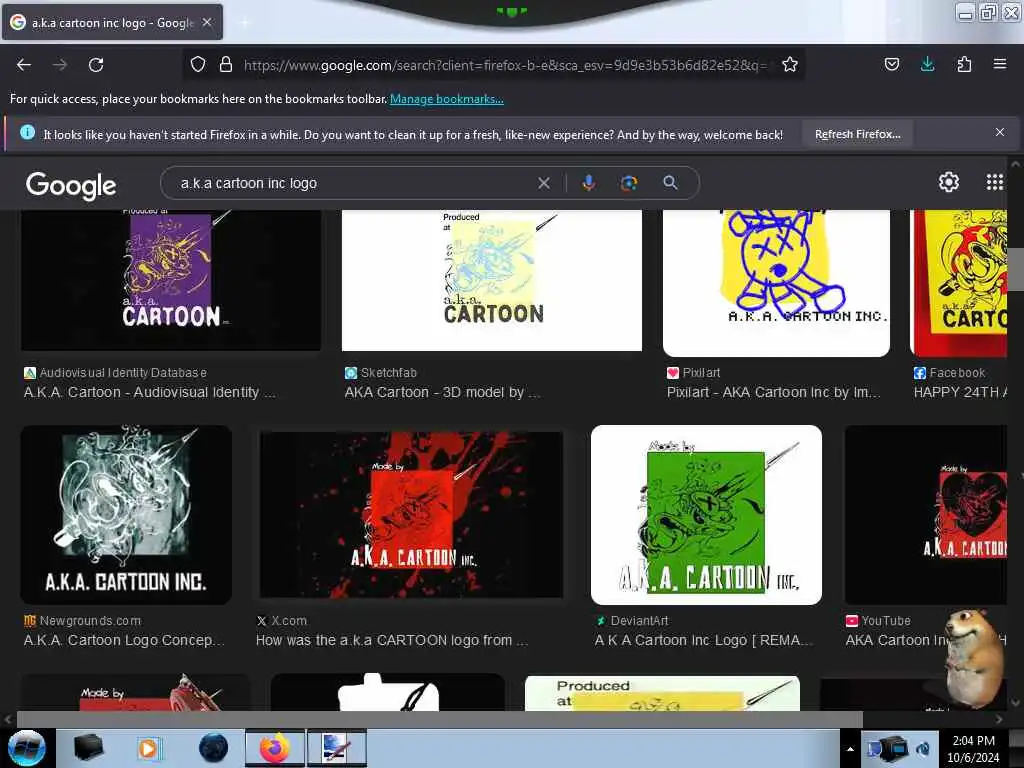This screenshot has width=1024, height=768.
Task: Click the X.com source label
Action: (x=281, y=620)
